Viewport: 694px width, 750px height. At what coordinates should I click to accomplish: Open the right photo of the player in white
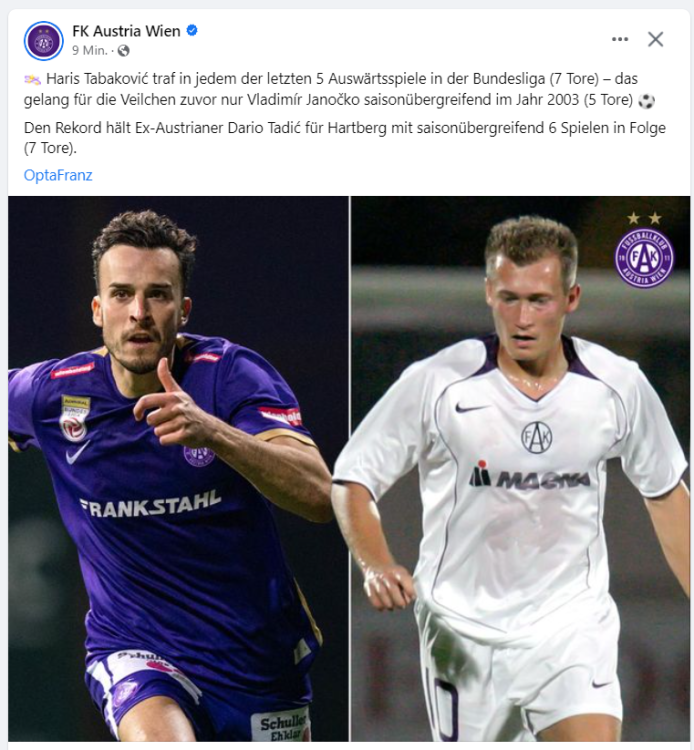pos(520,468)
